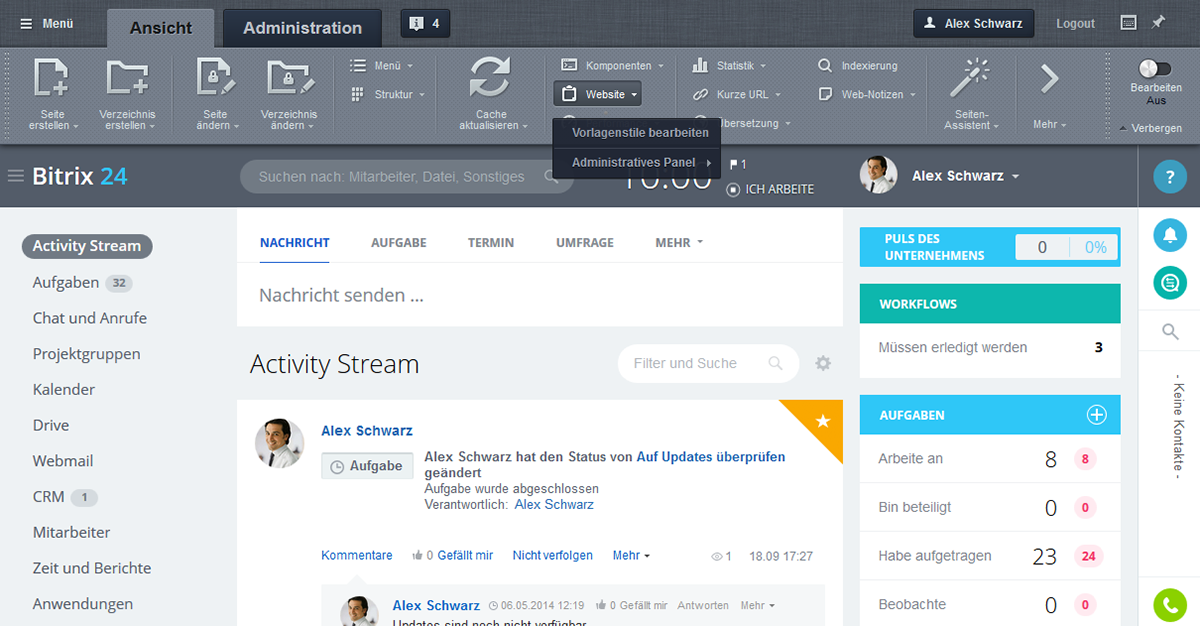Click the pin icon in top bar
Viewport: 1200px width, 626px height.
(1158, 22)
